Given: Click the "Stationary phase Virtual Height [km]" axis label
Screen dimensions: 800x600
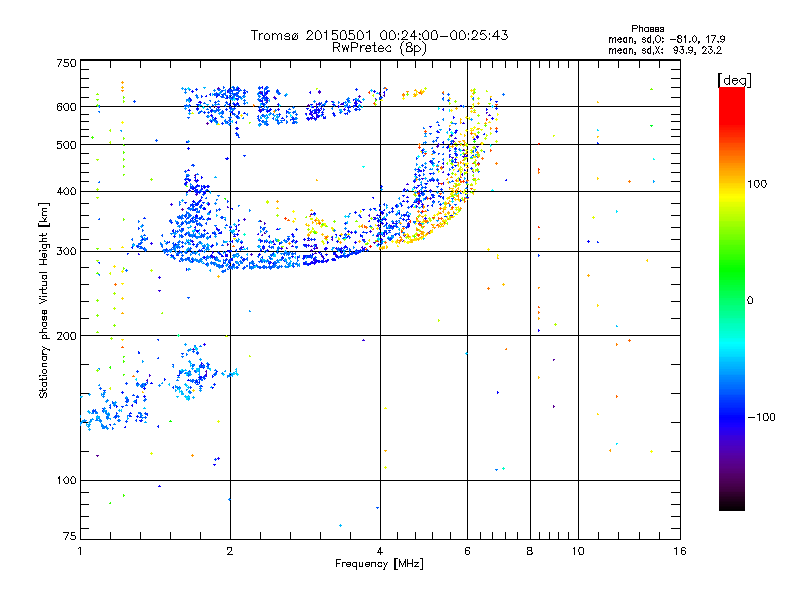Looking at the screenshot, I should (43, 301).
